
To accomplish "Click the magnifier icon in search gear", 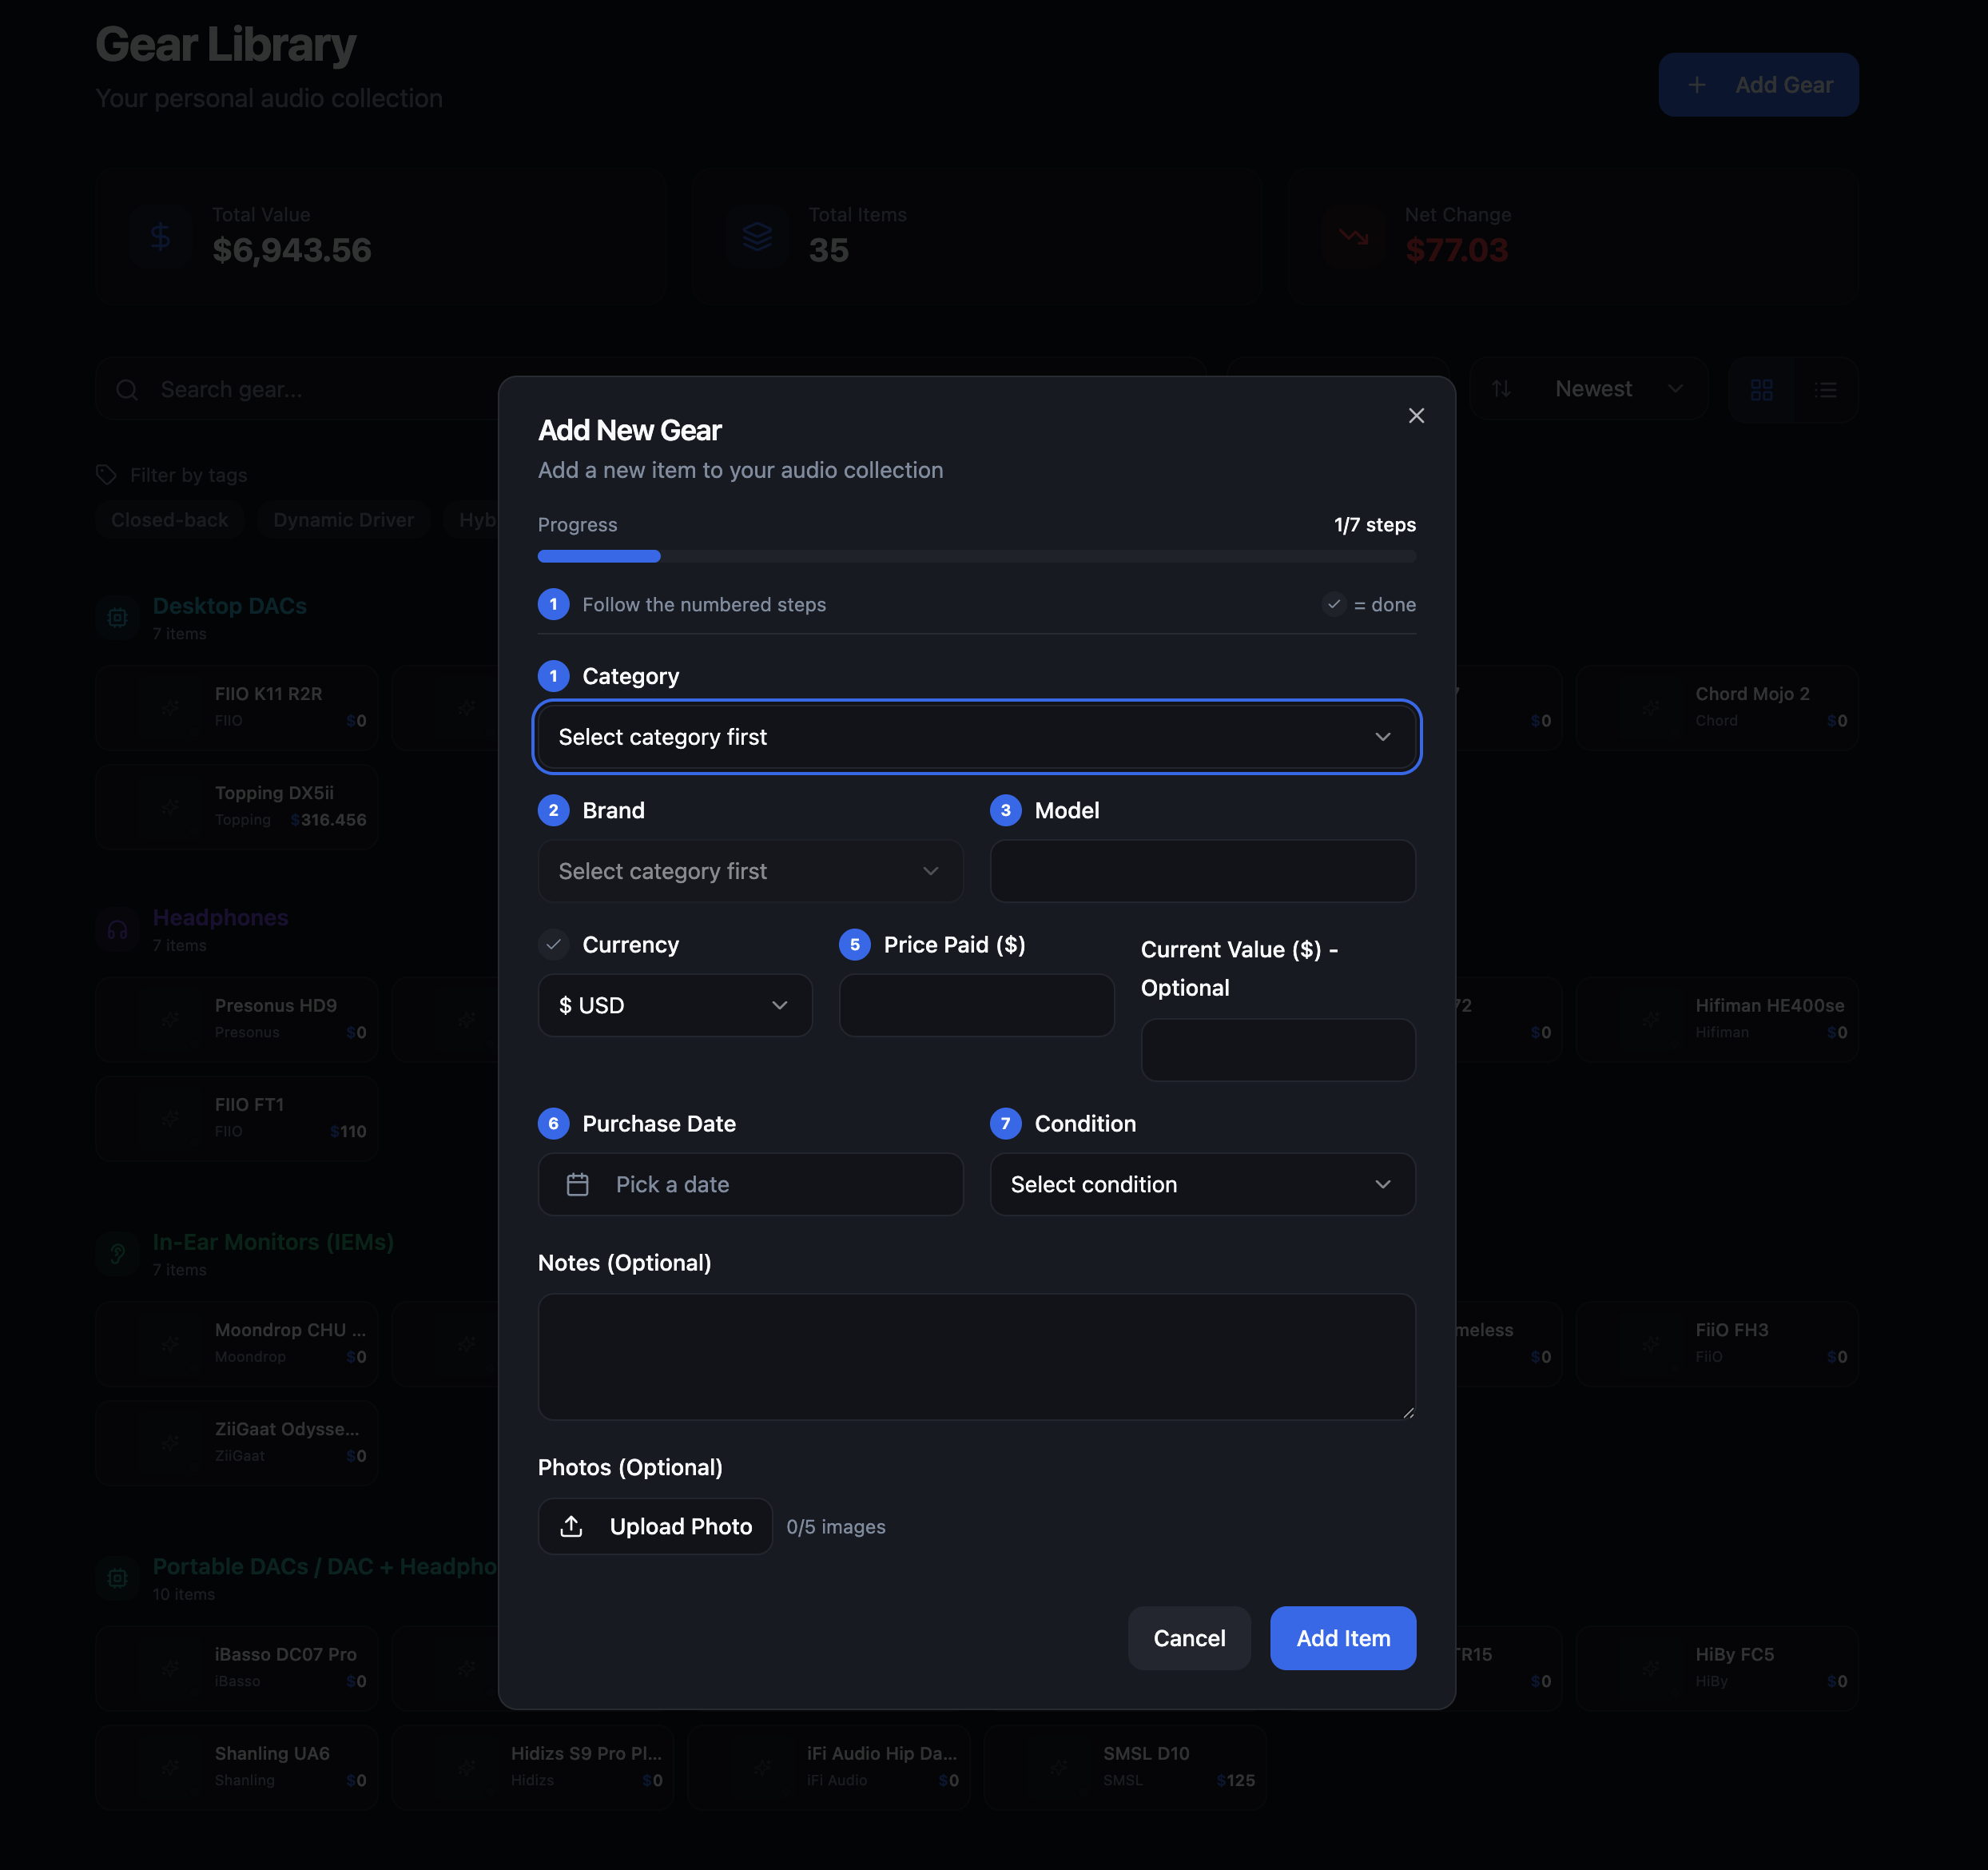I will 127,389.
